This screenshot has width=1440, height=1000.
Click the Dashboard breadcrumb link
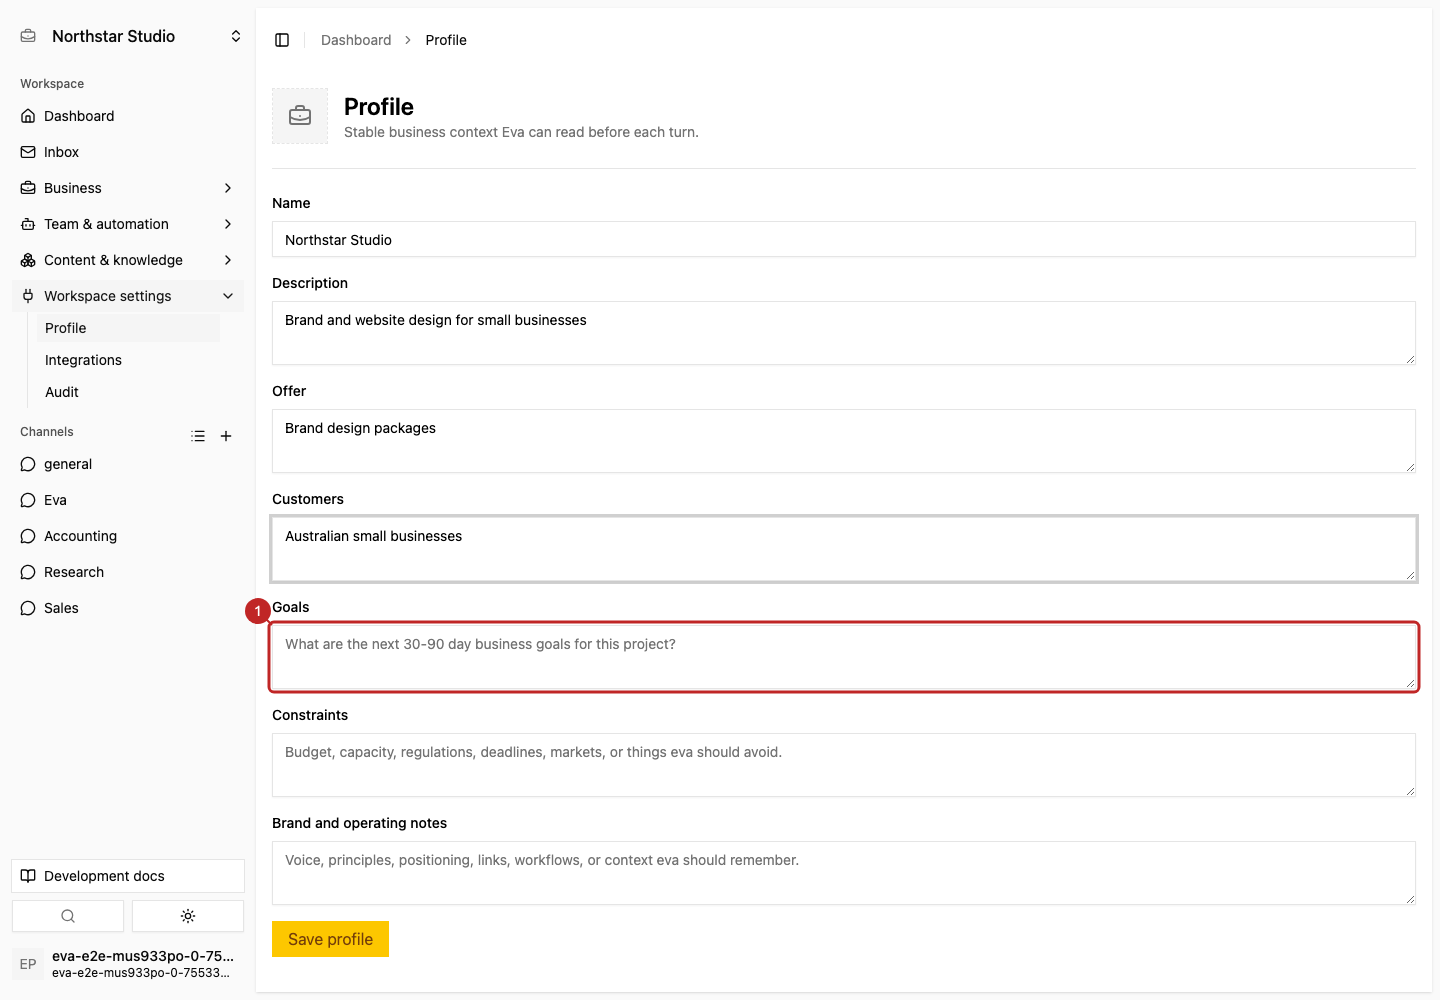pos(356,40)
